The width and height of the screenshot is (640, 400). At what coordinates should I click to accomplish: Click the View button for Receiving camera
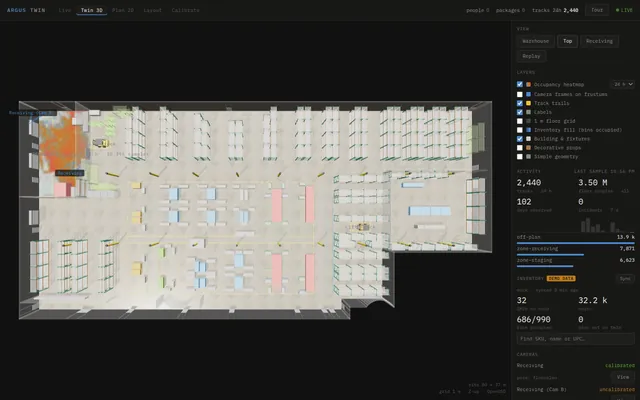click(622, 377)
